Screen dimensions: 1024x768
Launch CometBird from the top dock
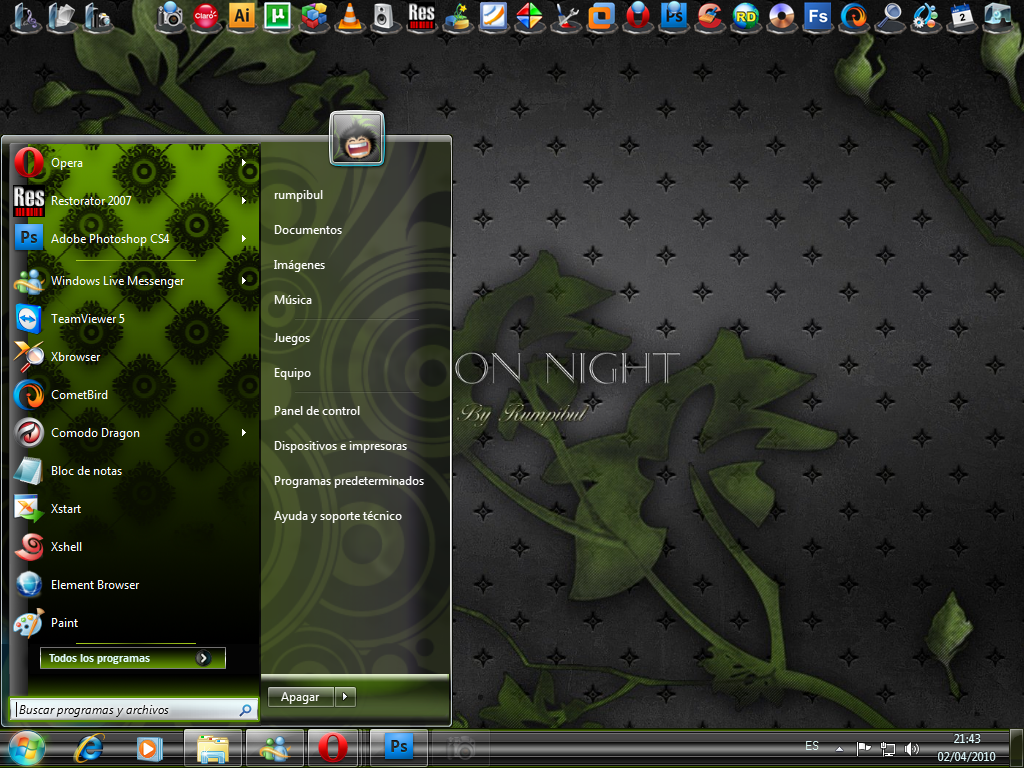click(854, 17)
